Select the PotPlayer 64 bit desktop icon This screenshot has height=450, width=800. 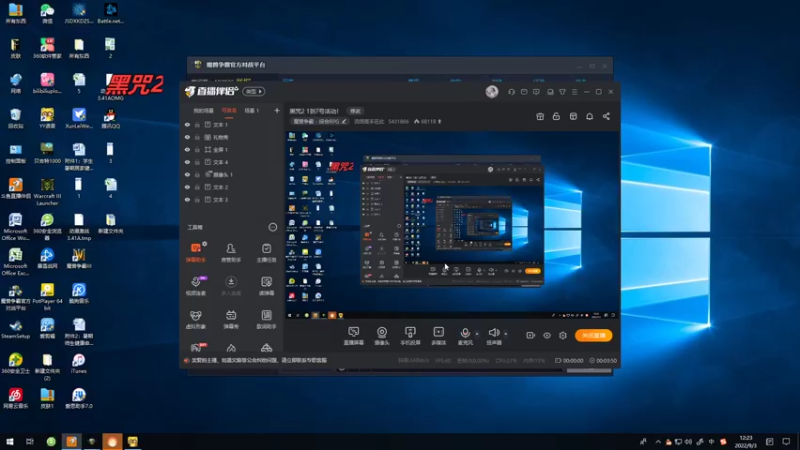[x=47, y=297]
